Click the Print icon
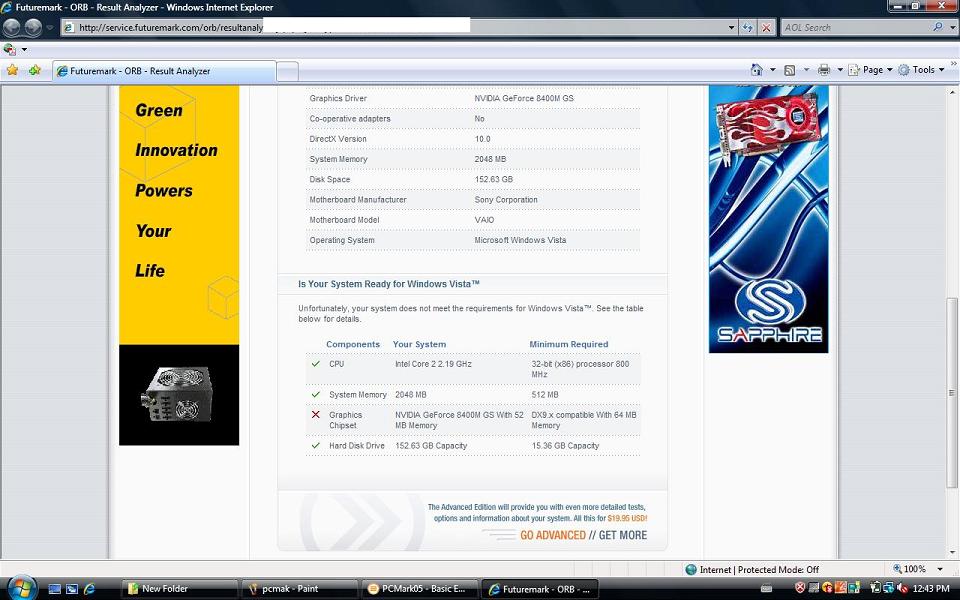Image resolution: width=960 pixels, height=600 pixels. tap(824, 70)
